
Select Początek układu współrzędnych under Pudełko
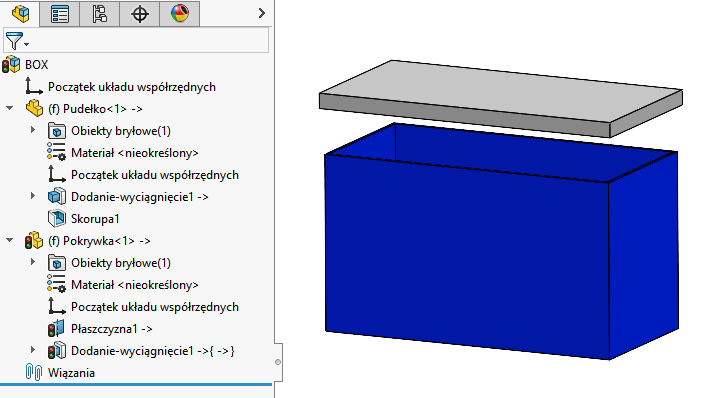155,175
